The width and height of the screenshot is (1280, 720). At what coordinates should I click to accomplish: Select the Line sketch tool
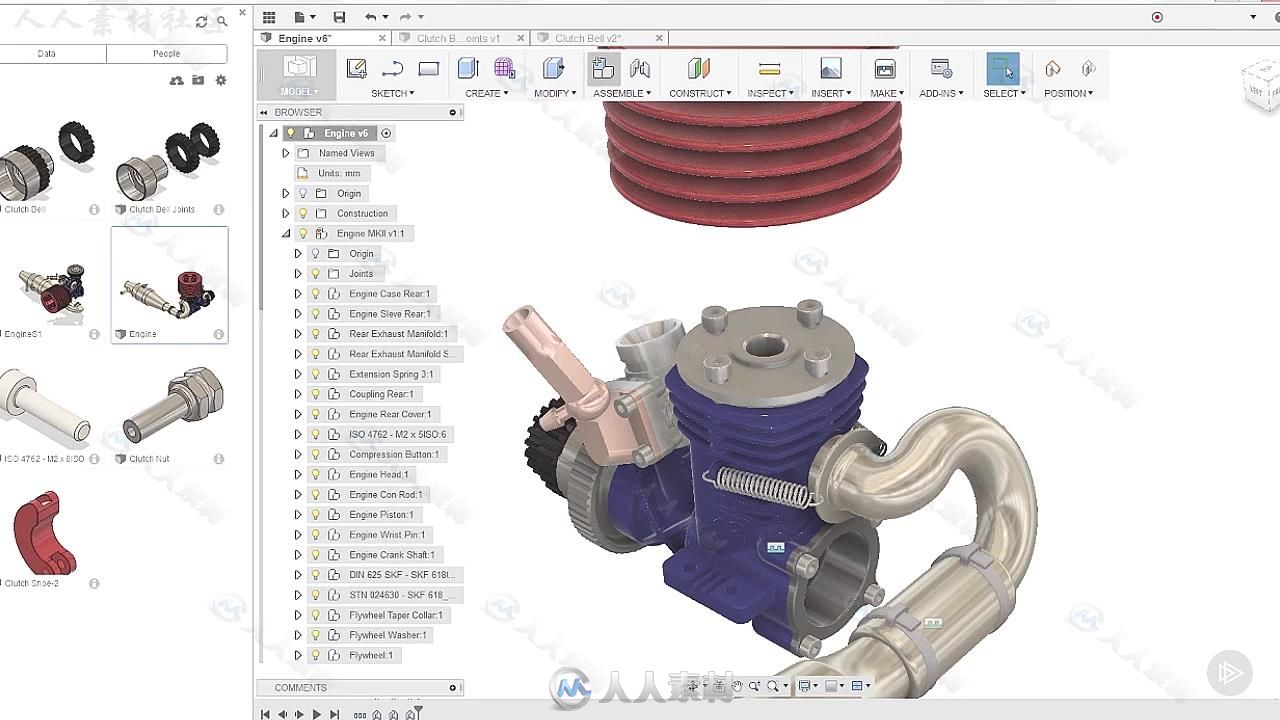point(392,68)
